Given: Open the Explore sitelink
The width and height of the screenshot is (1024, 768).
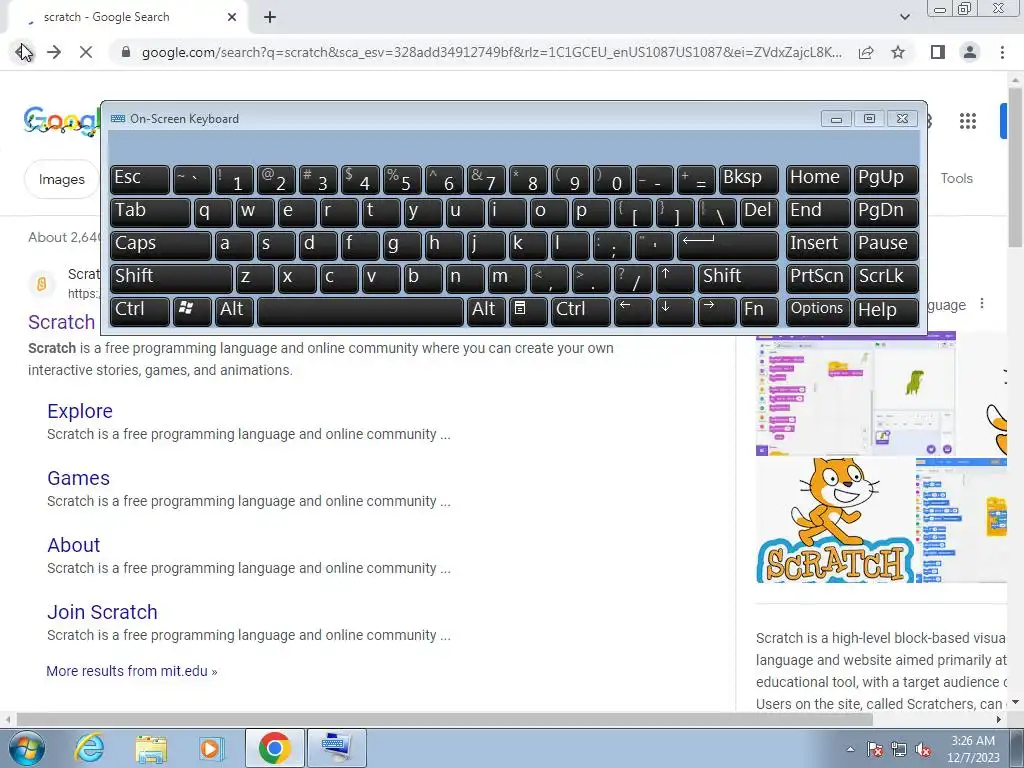Looking at the screenshot, I should [x=80, y=411].
